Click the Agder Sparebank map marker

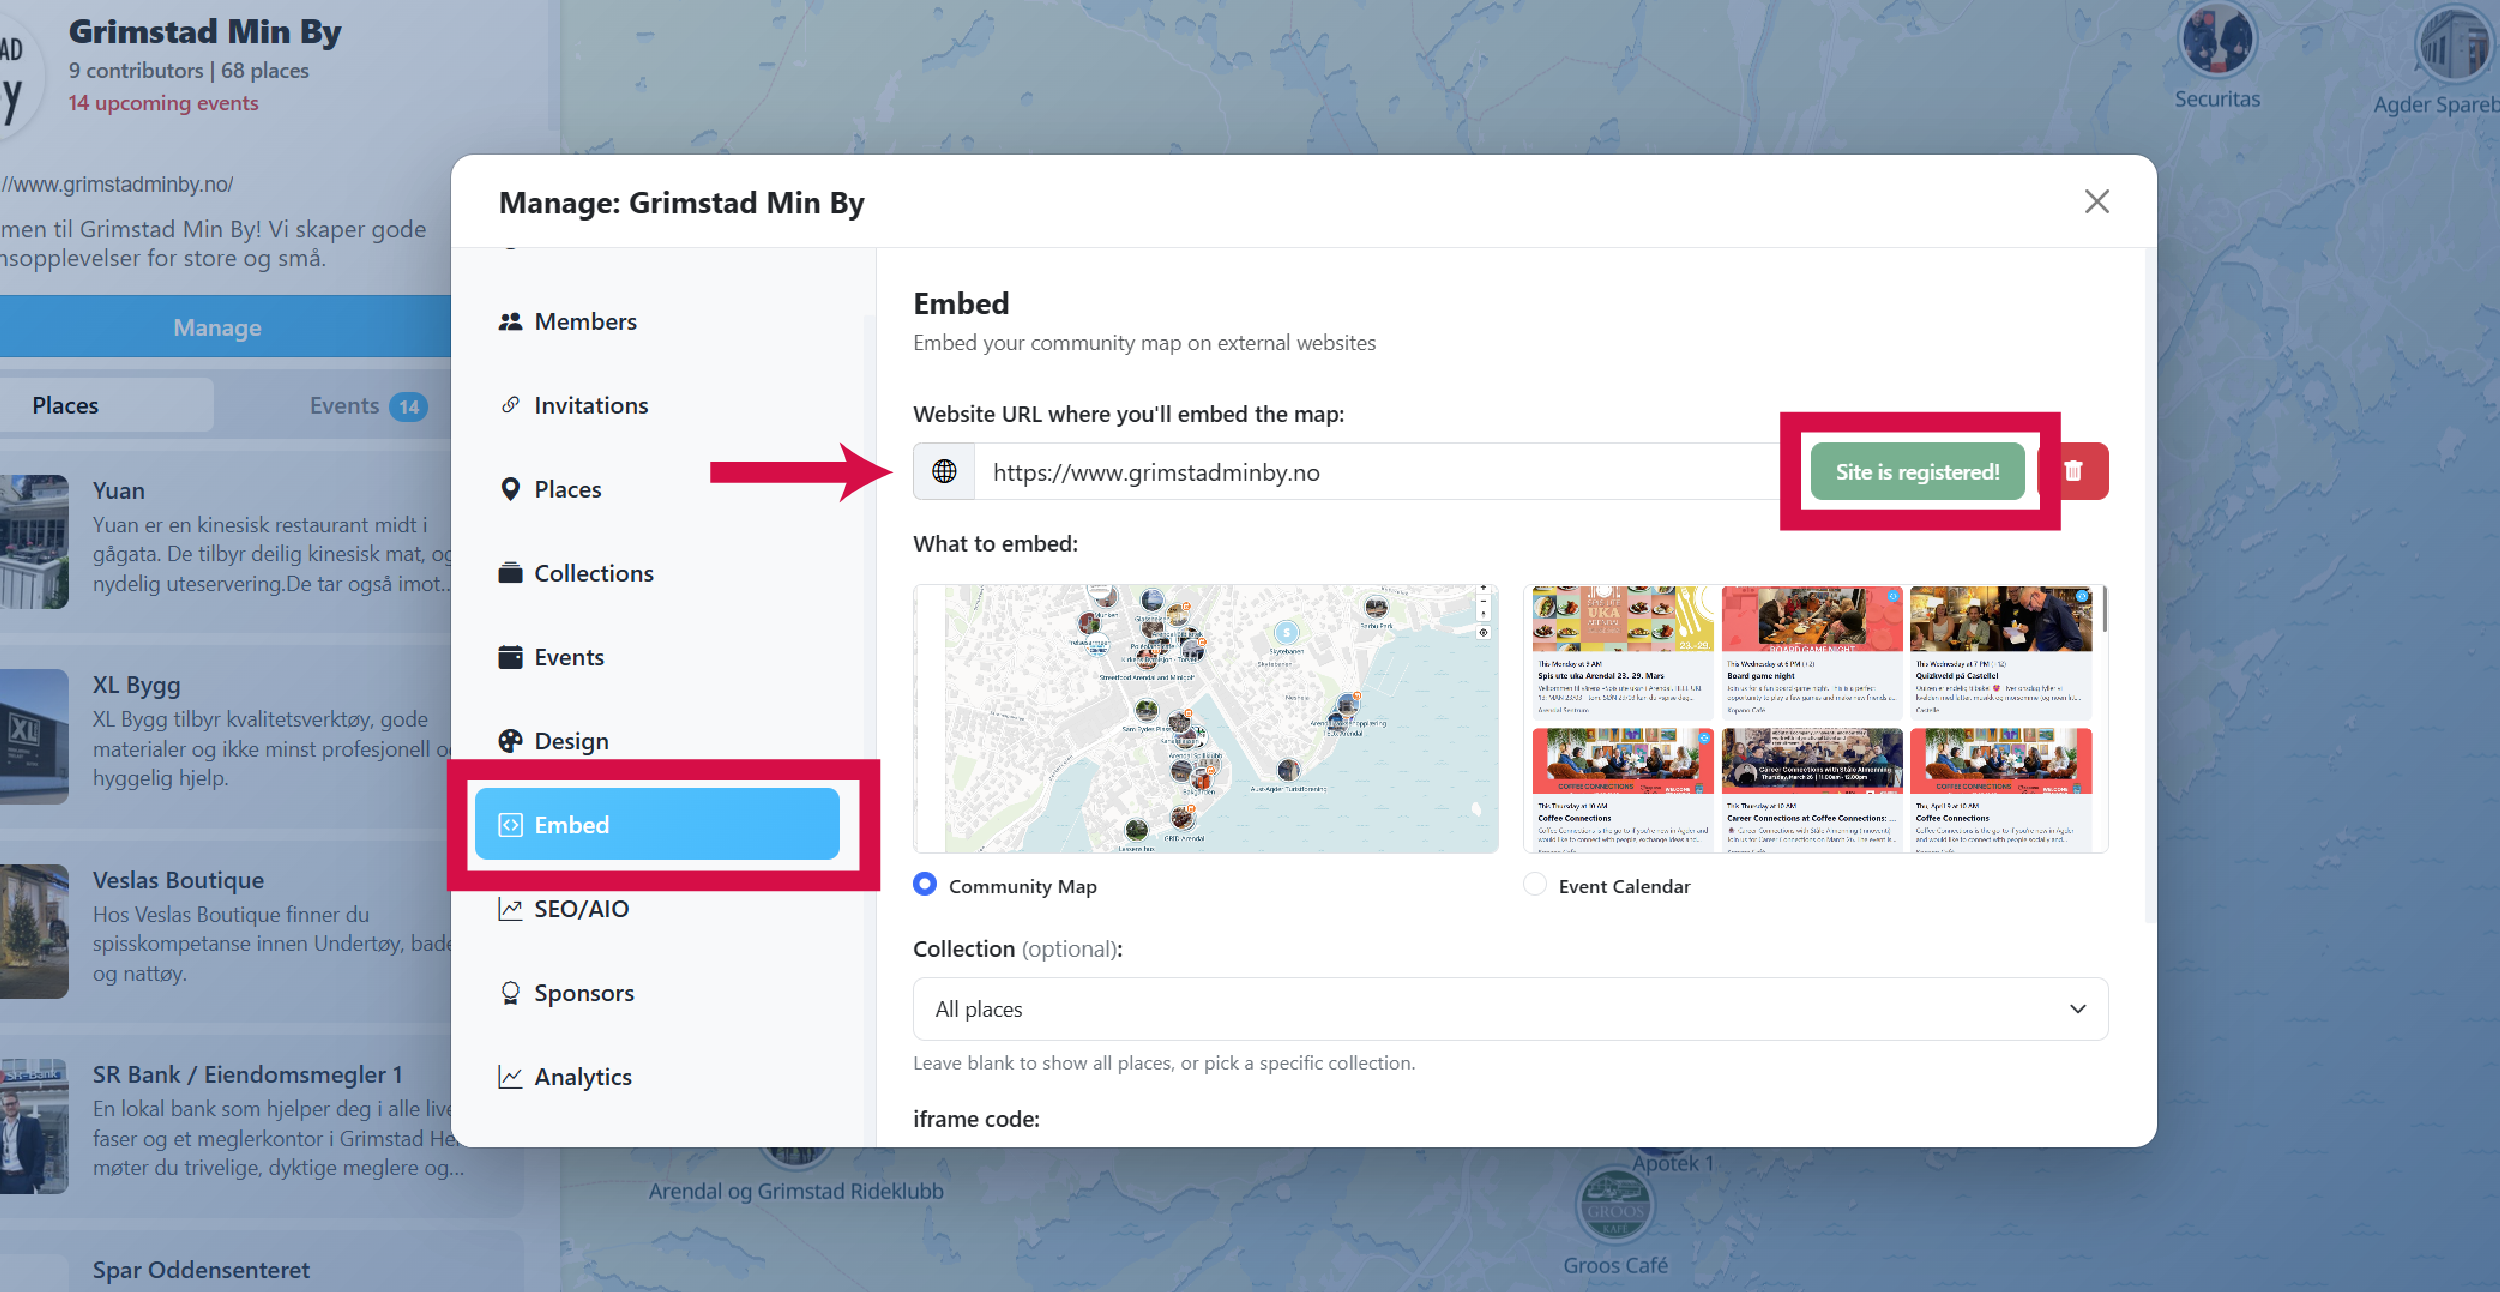(2454, 44)
